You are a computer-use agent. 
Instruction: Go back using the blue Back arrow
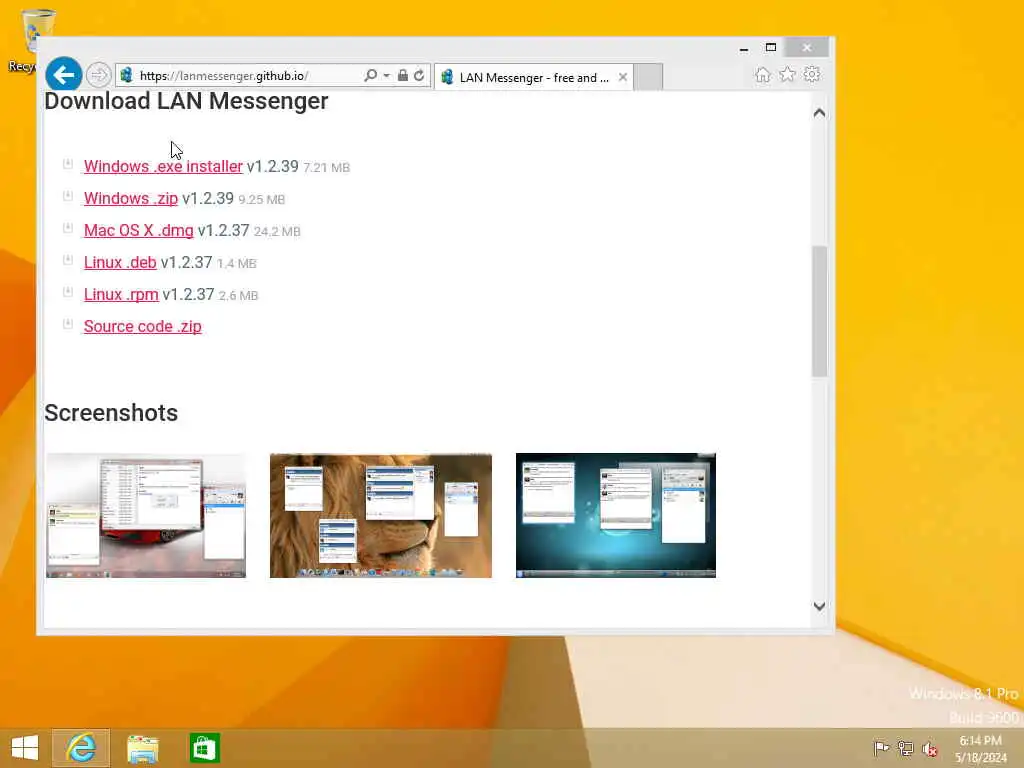pos(63,75)
